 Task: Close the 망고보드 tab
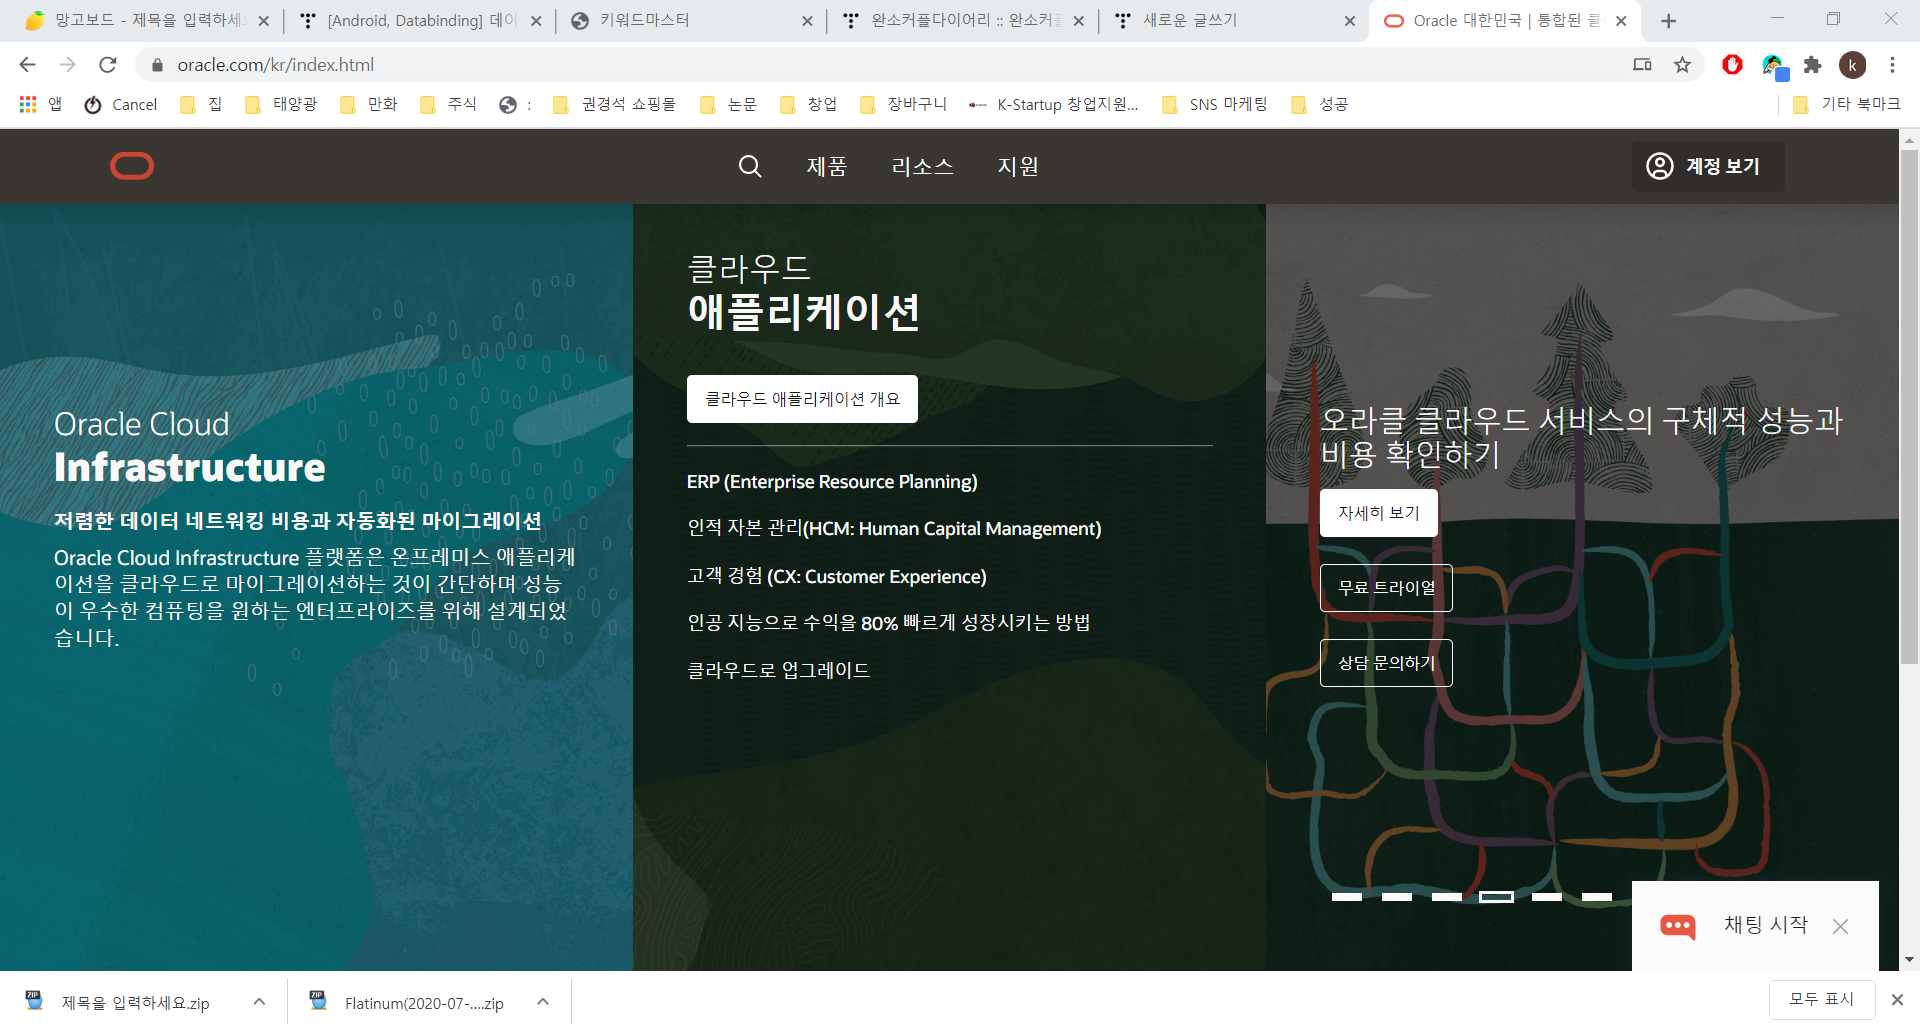click(x=264, y=21)
